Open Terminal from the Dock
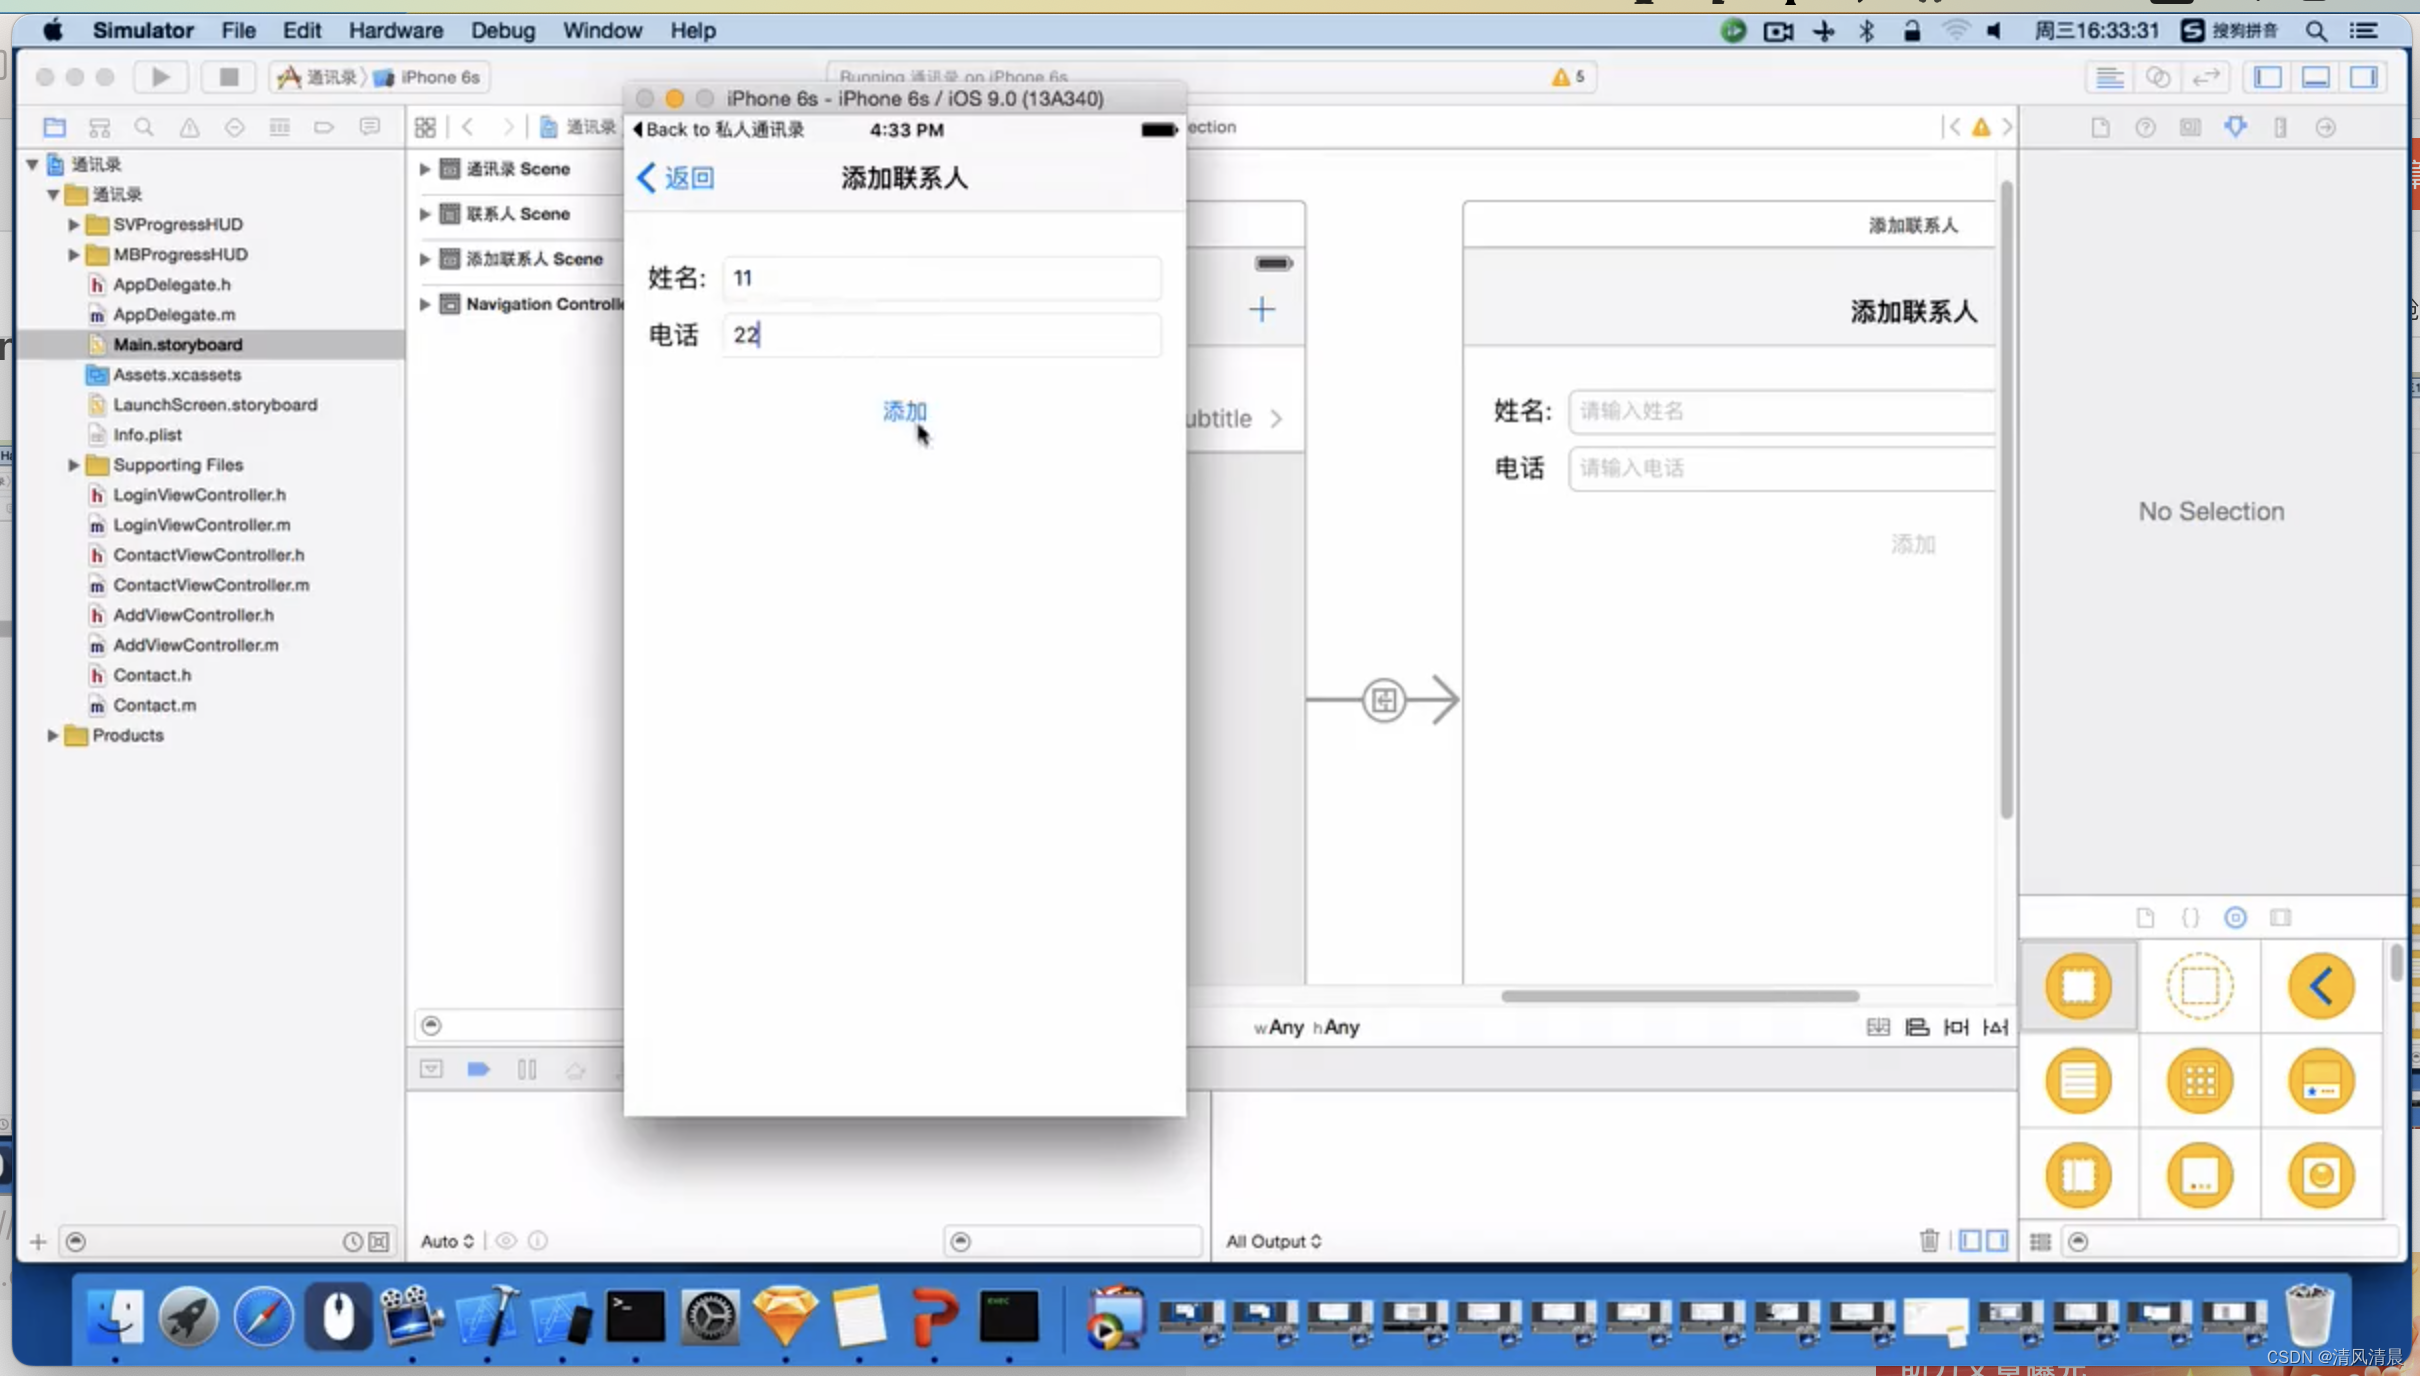This screenshot has height=1376, width=2420. pos(635,1316)
